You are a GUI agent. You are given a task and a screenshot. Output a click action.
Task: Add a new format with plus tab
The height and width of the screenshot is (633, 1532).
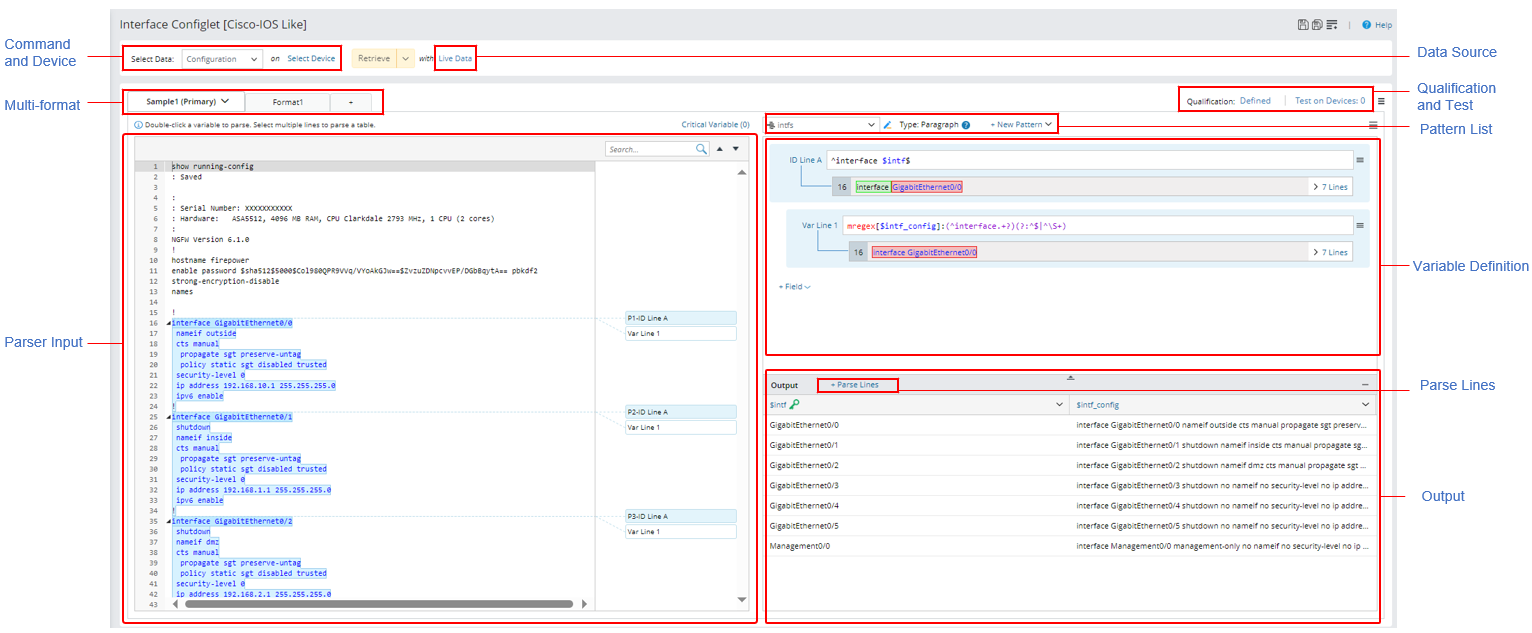350,102
